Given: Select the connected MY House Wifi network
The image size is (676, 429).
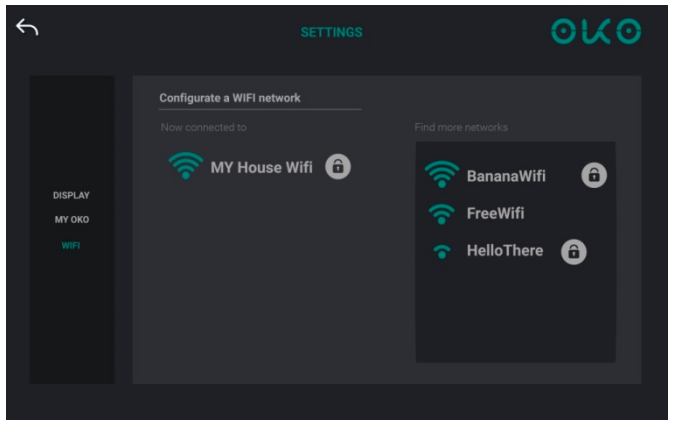Looking at the screenshot, I should pyautogui.click(x=261, y=167).
